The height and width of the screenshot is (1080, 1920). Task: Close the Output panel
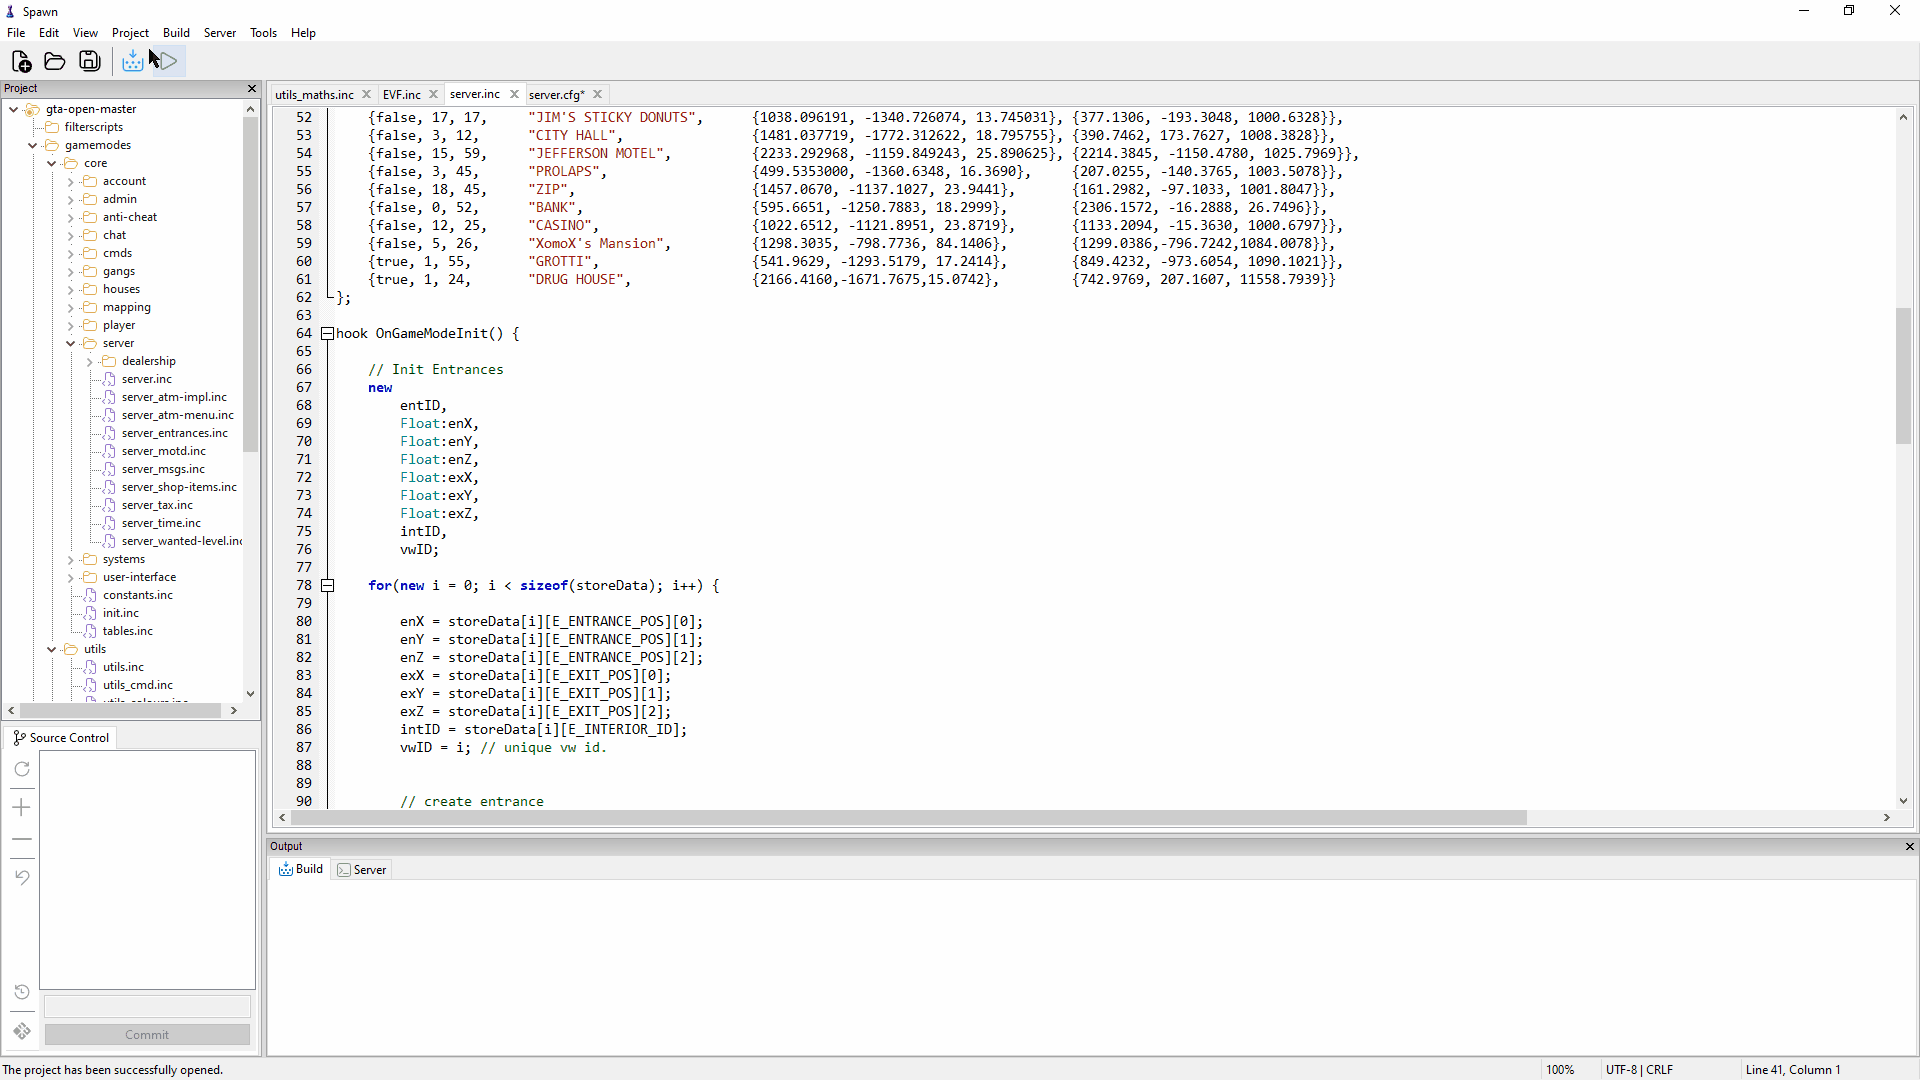click(1909, 847)
